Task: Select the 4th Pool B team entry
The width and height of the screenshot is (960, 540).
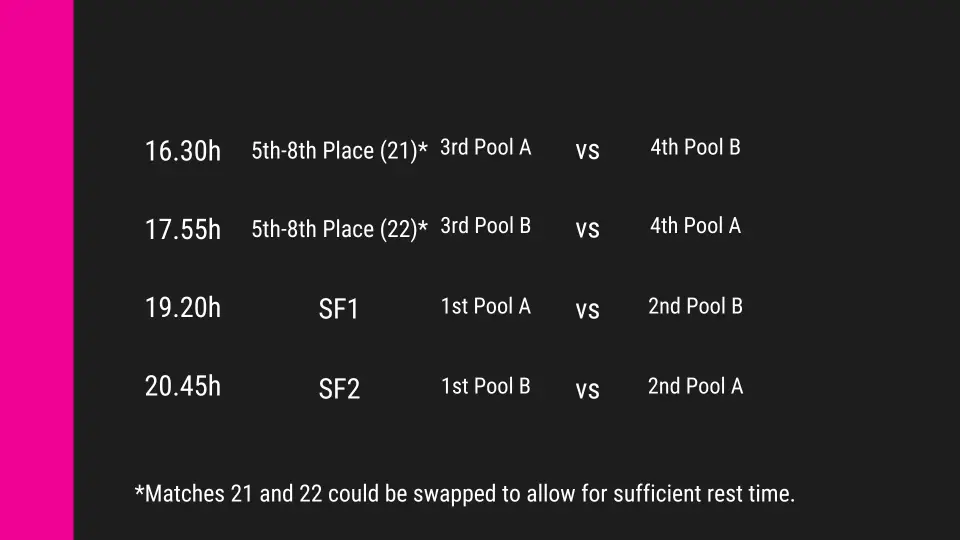Action: tap(695, 148)
